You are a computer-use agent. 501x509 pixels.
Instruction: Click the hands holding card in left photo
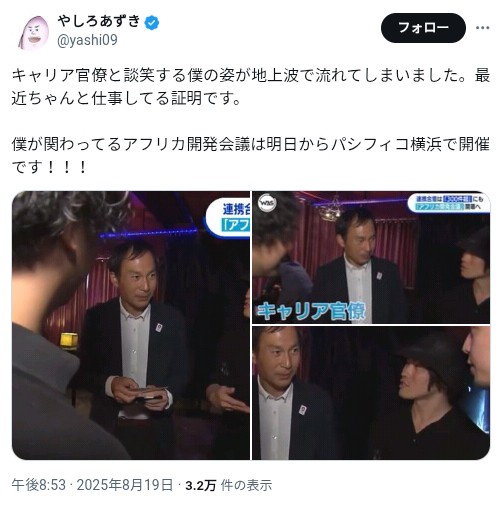click(x=140, y=393)
